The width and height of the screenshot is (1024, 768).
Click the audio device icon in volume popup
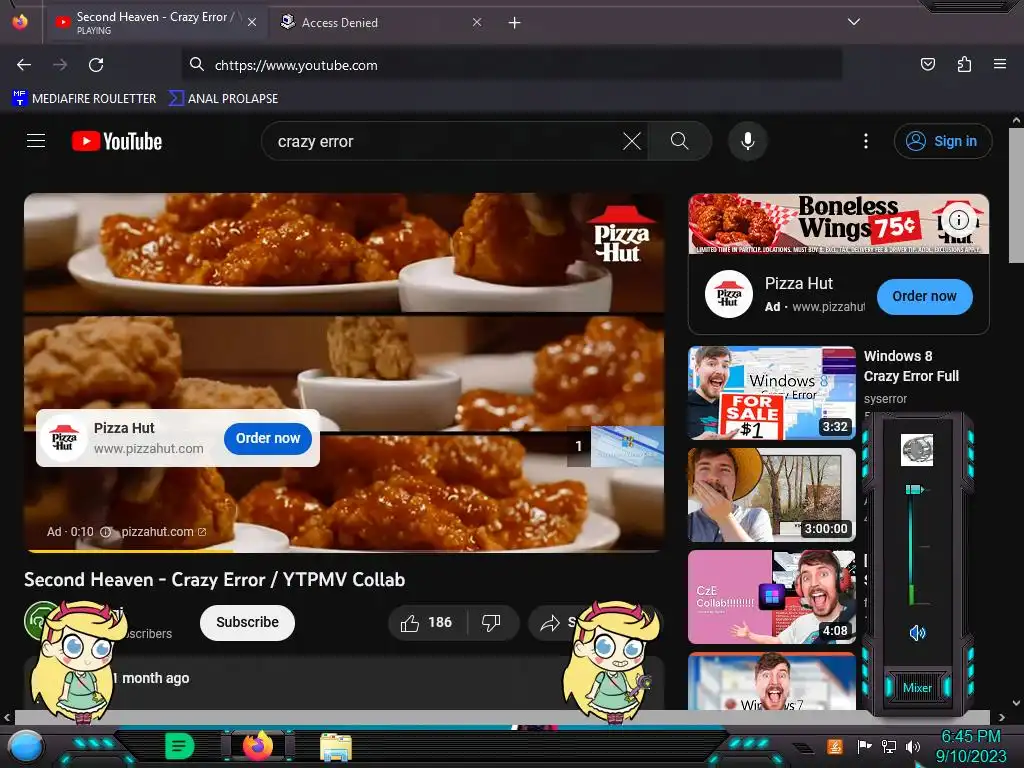pyautogui.click(x=917, y=450)
